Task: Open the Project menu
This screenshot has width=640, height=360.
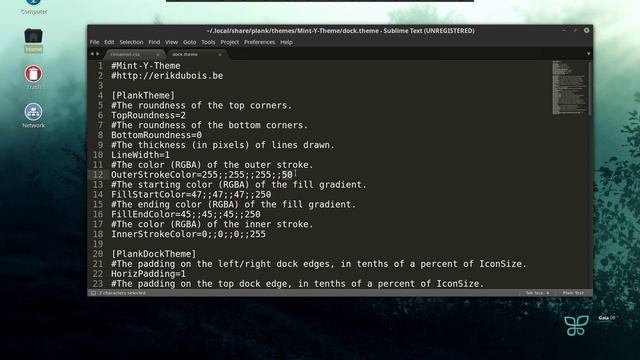Action: click(x=230, y=42)
